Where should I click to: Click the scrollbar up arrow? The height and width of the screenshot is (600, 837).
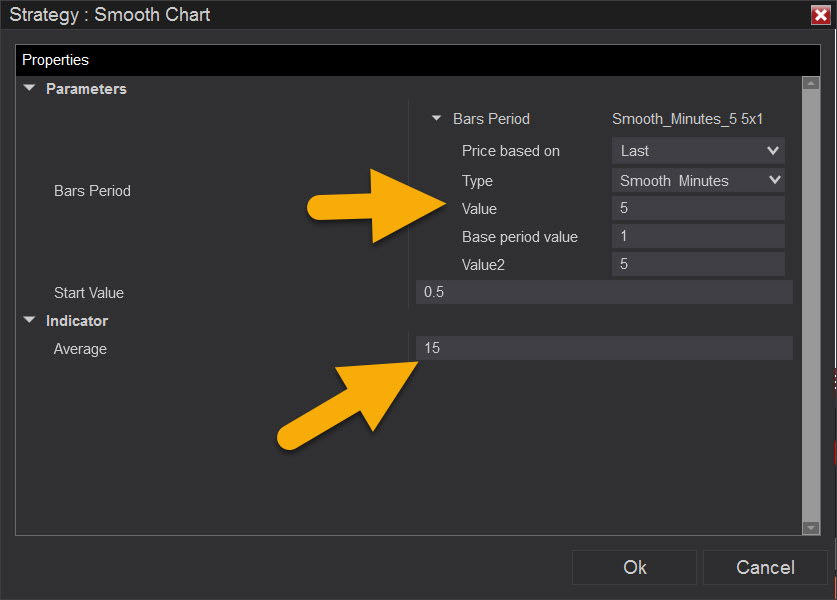pyautogui.click(x=811, y=83)
